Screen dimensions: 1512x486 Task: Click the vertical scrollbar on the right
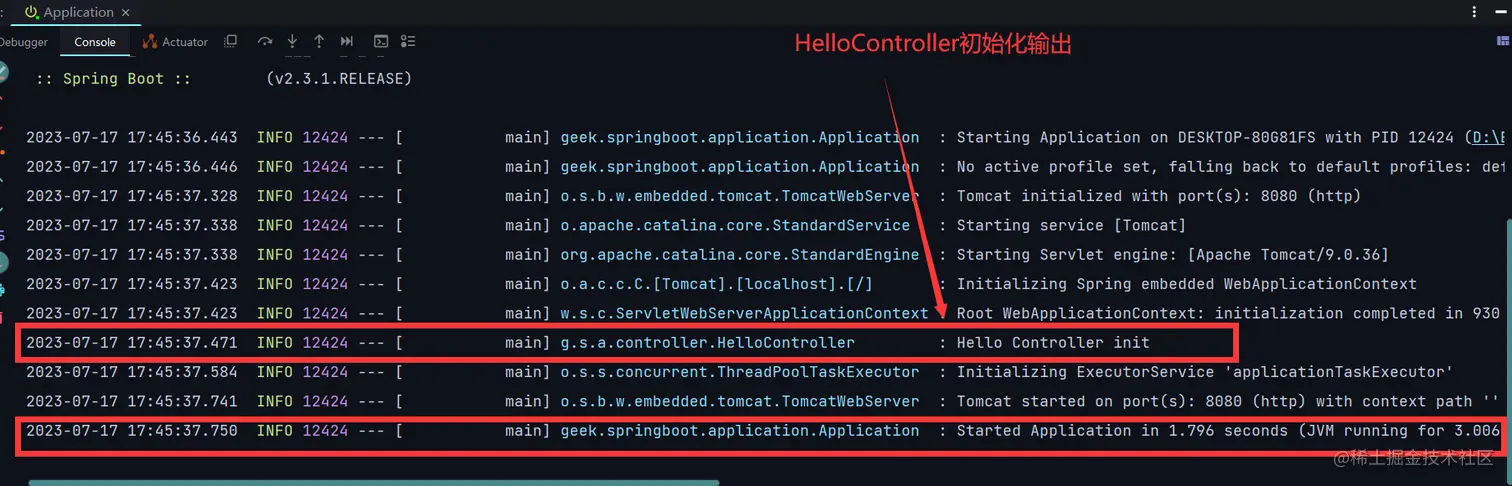(x=1506, y=340)
